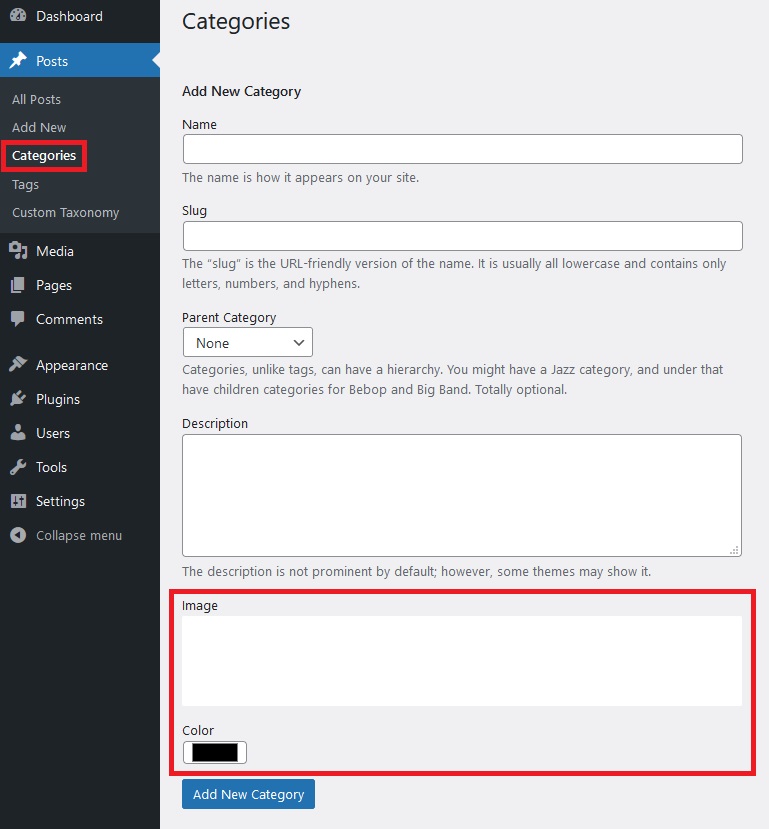Open the Custom Taxonomy submenu item
The height and width of the screenshot is (829, 769).
pyautogui.click(x=65, y=212)
